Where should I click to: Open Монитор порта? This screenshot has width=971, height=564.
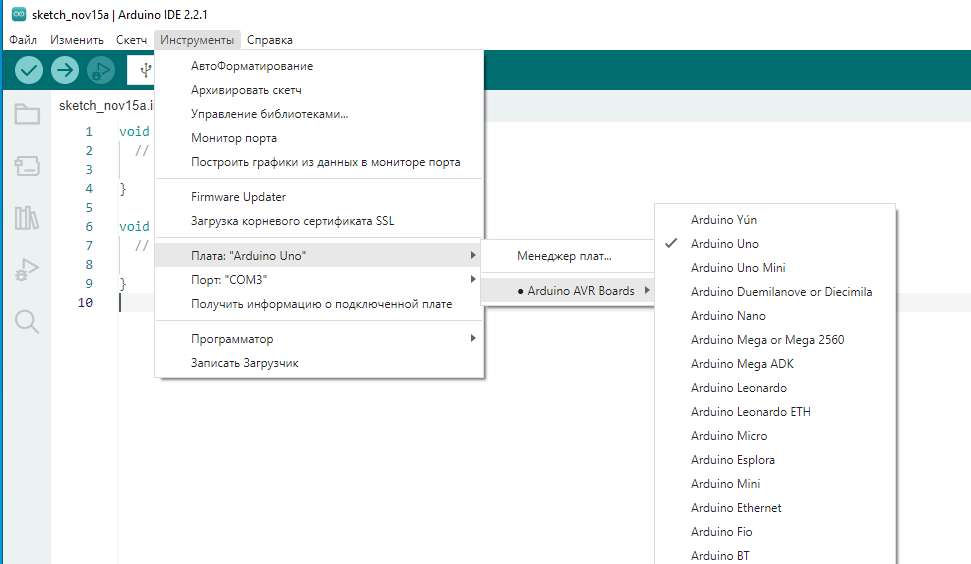pyautogui.click(x=319, y=138)
